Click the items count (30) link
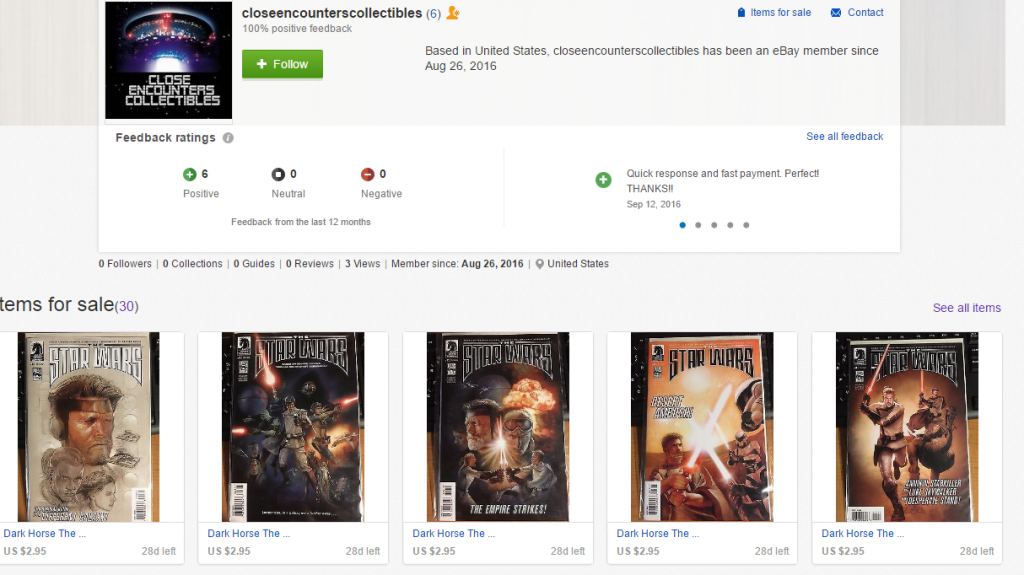The image size is (1024, 575). (127, 306)
